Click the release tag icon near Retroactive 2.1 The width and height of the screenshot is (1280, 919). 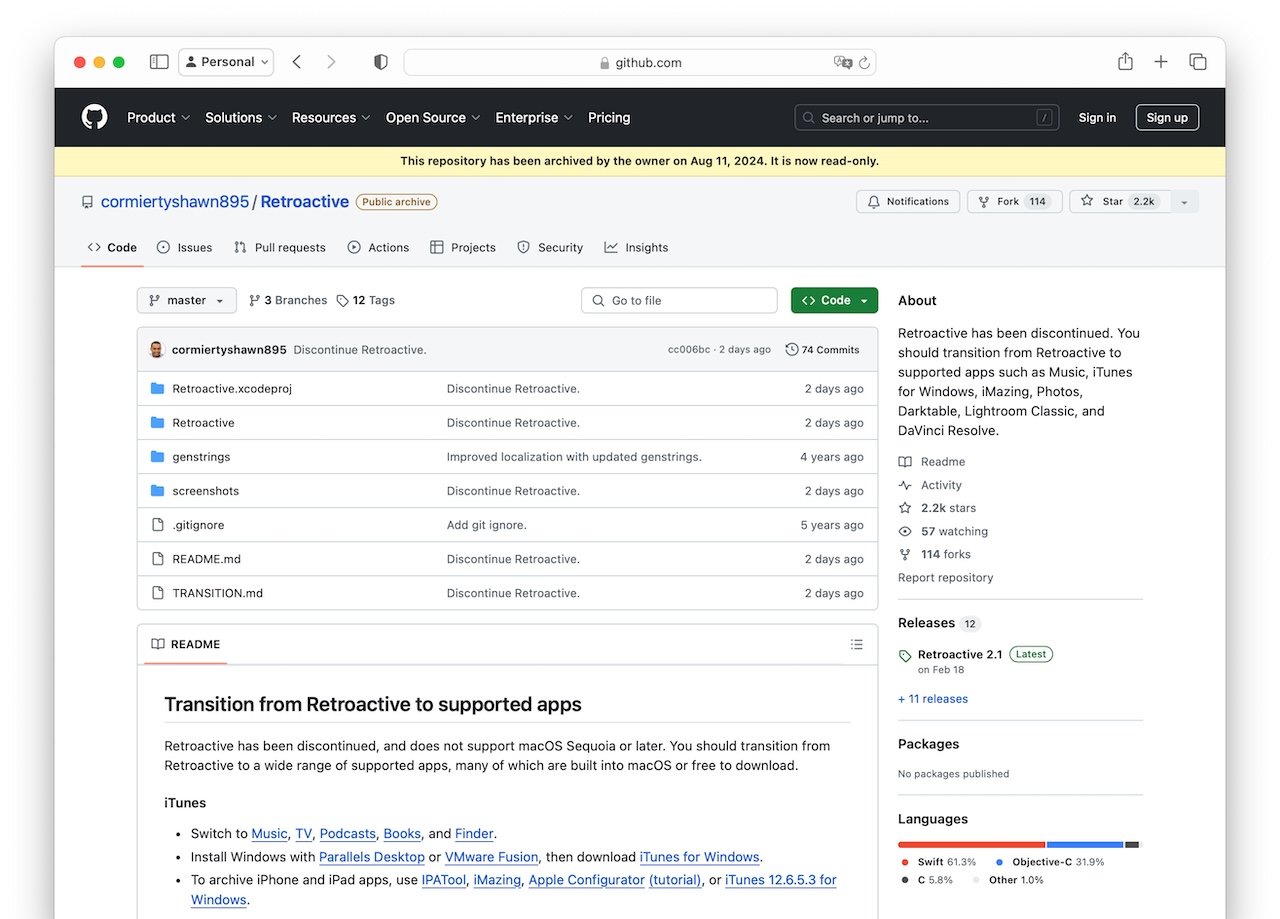[905, 655]
